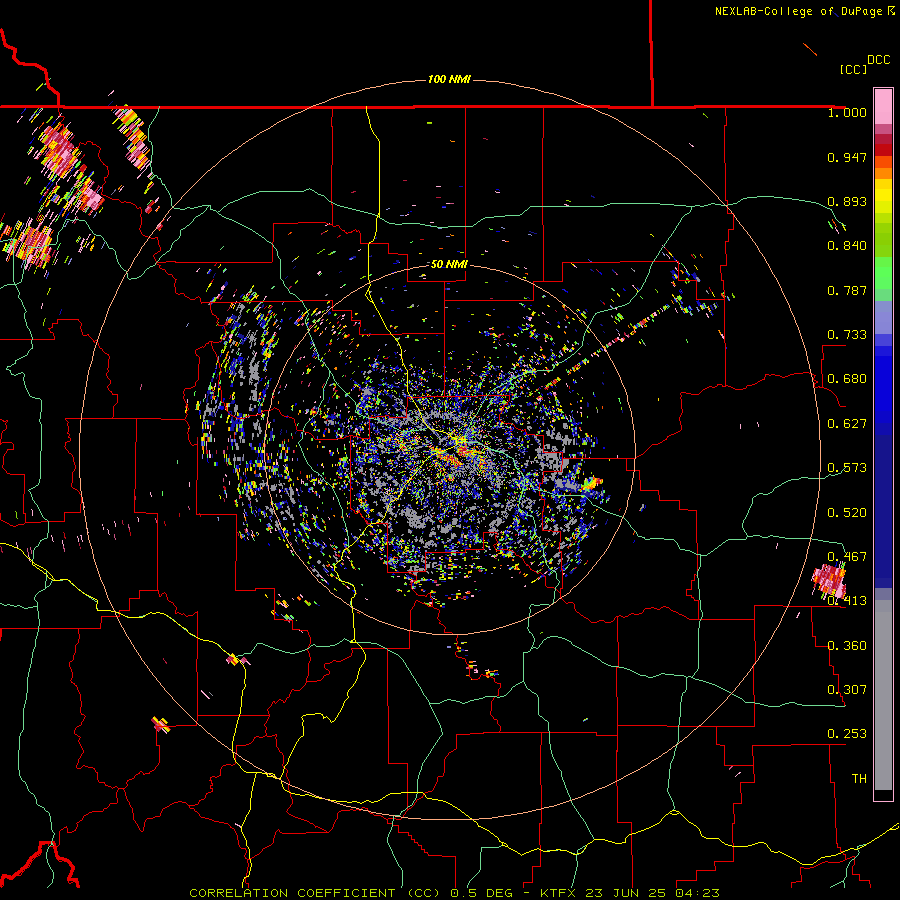Image resolution: width=900 pixels, height=900 pixels.
Task: Click the 0.627 scale value
Action: pyautogui.click(x=847, y=424)
